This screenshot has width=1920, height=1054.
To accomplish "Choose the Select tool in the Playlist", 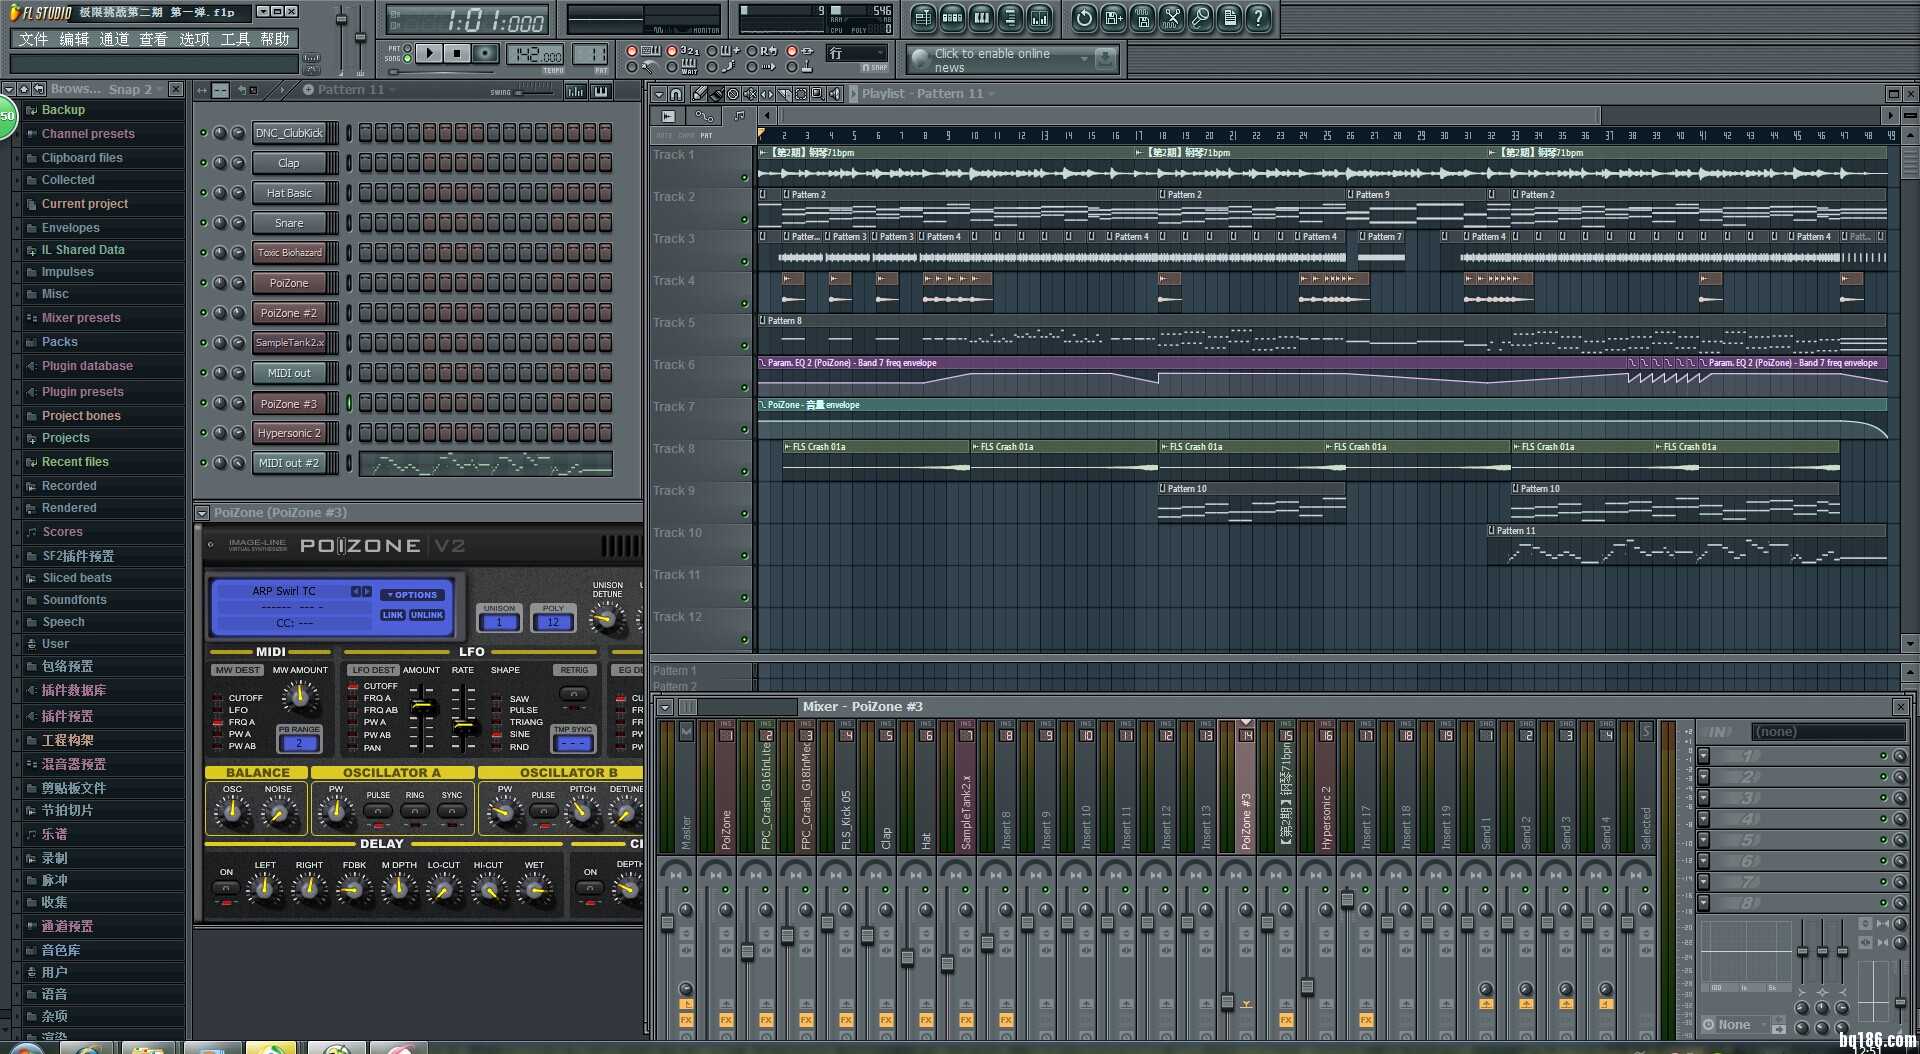I will click(x=801, y=94).
